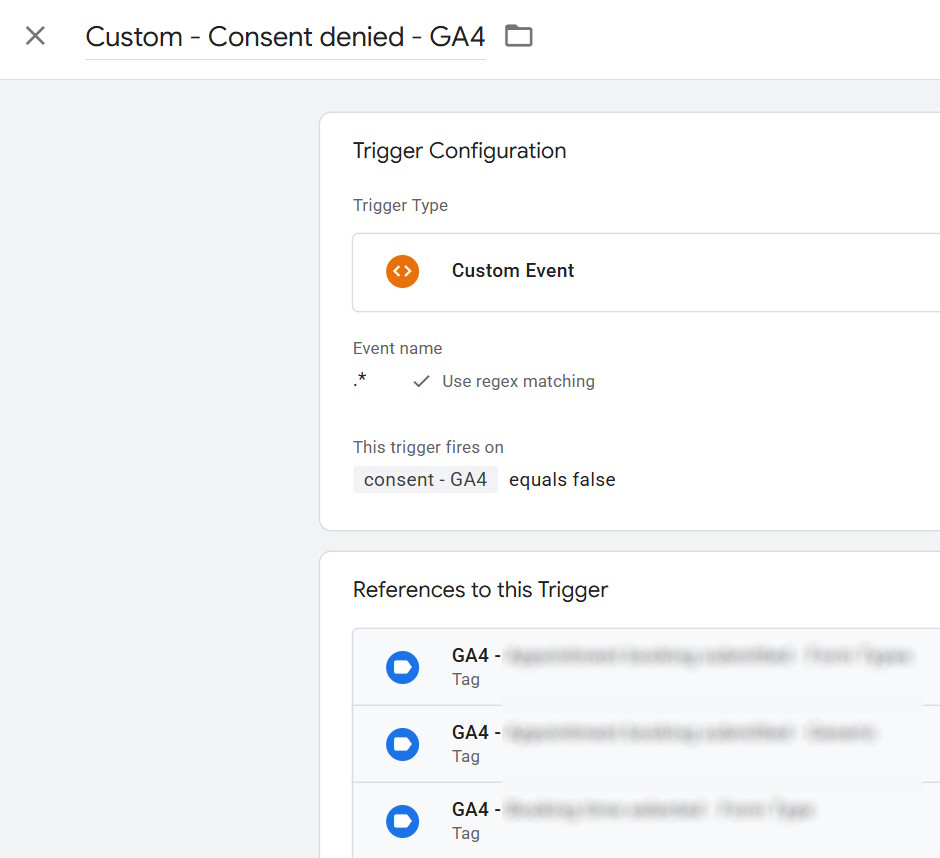This screenshot has width=940, height=858.
Task: Toggle the Use regex matching checkmark
Action: tap(421, 381)
